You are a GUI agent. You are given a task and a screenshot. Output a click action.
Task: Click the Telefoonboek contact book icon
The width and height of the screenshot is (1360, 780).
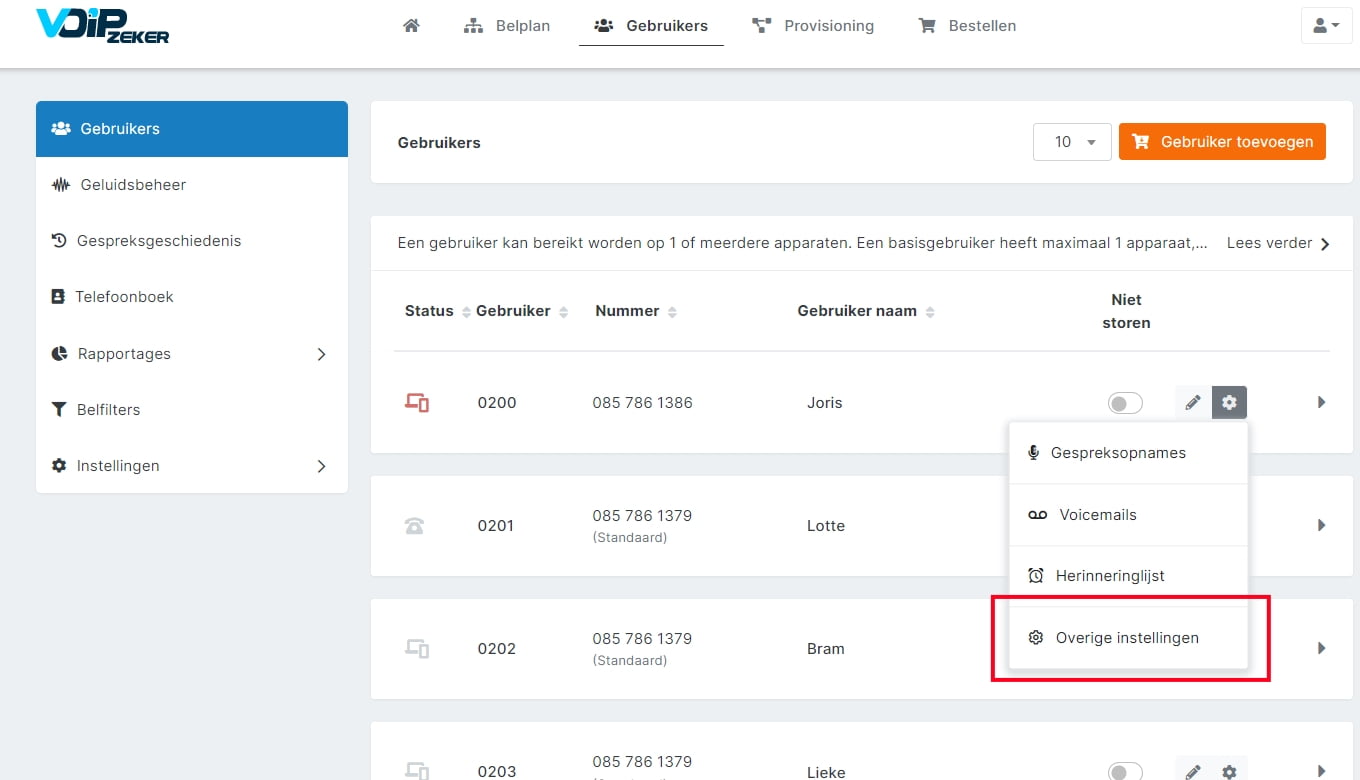[x=58, y=297]
